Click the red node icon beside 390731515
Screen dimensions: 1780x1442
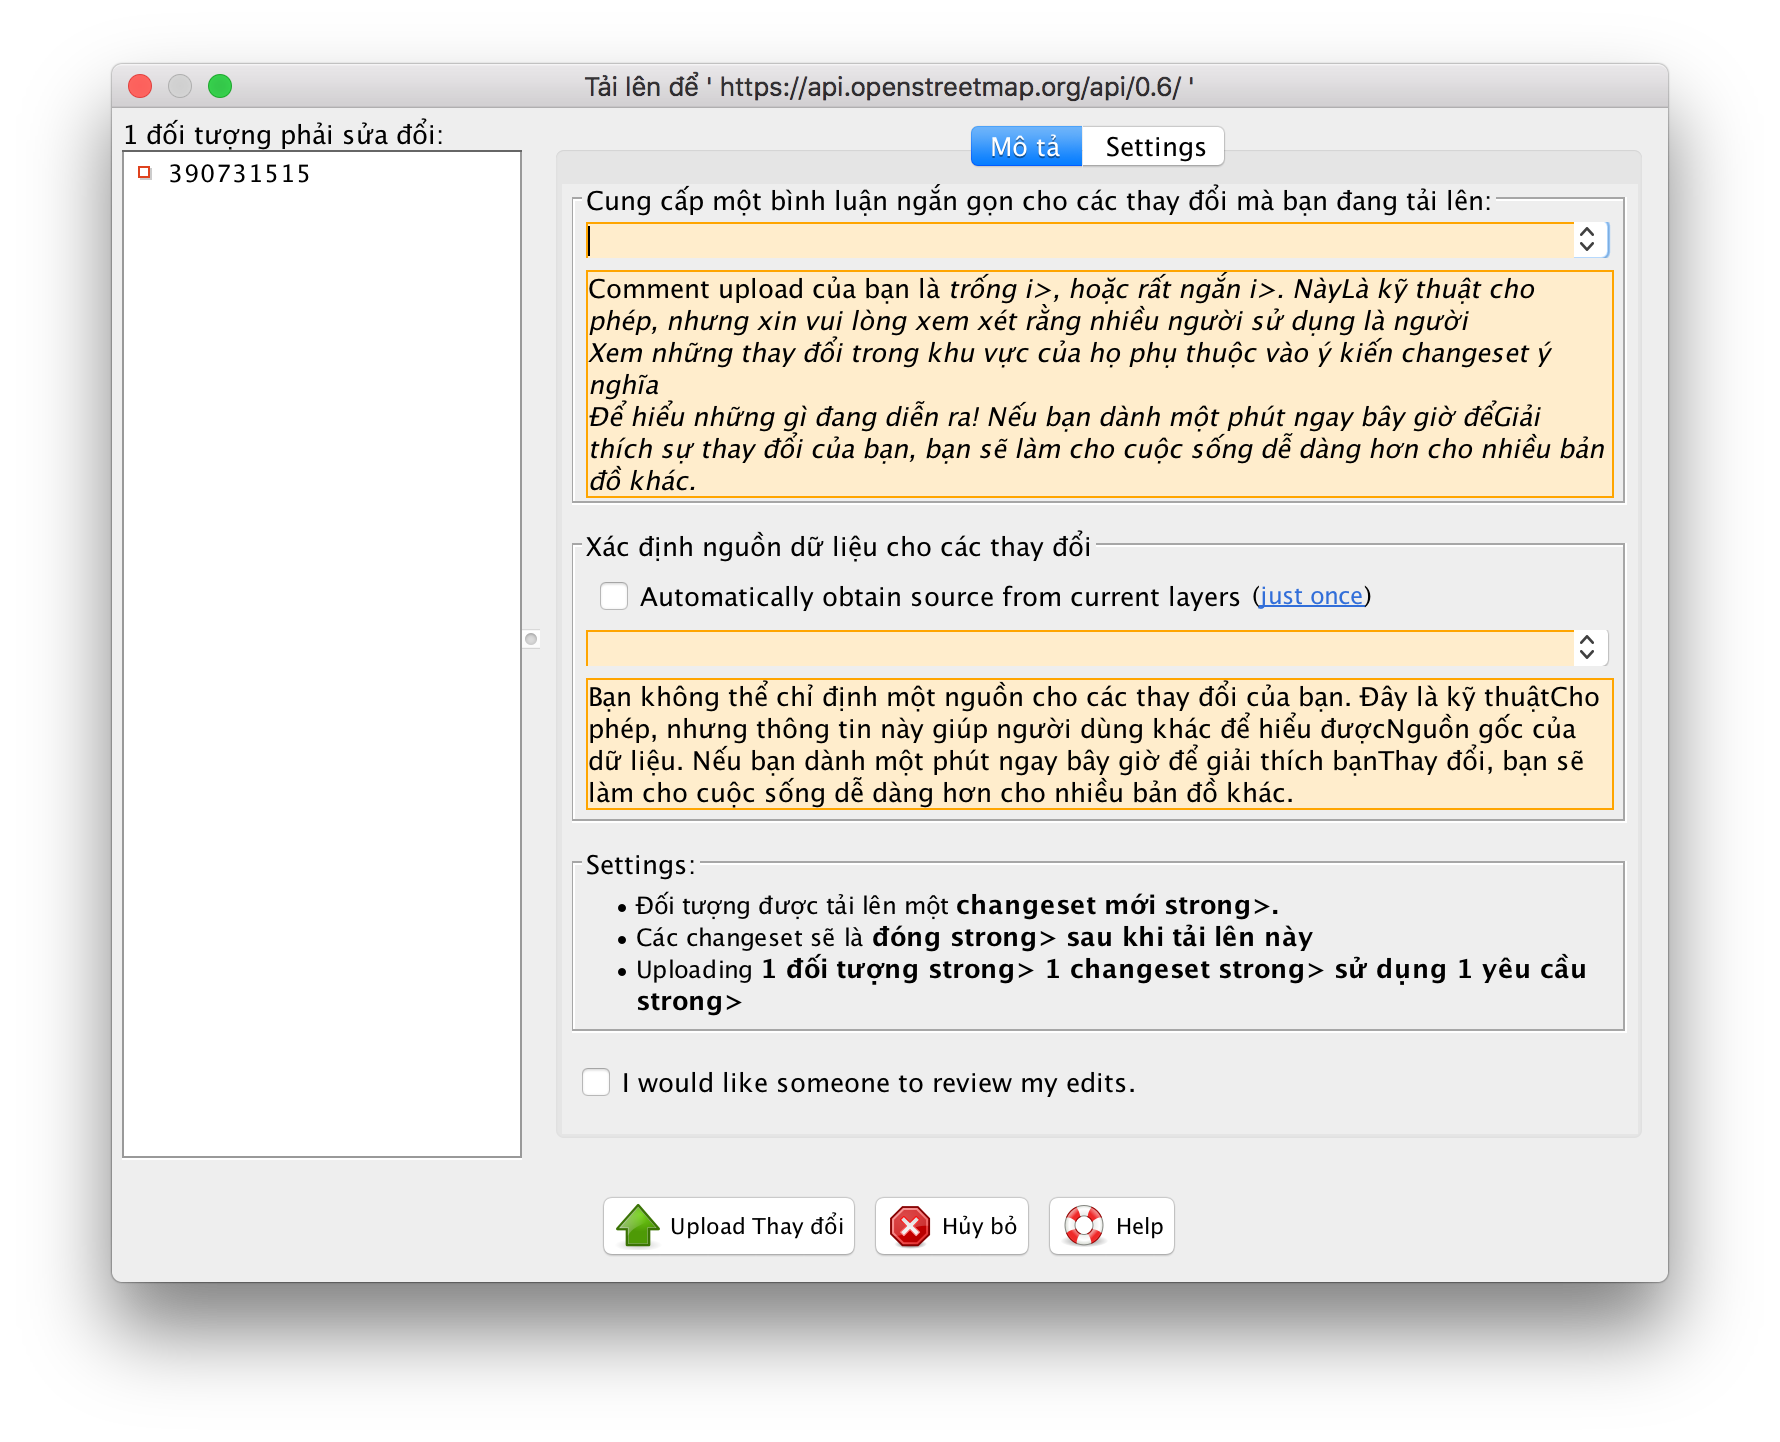(144, 173)
